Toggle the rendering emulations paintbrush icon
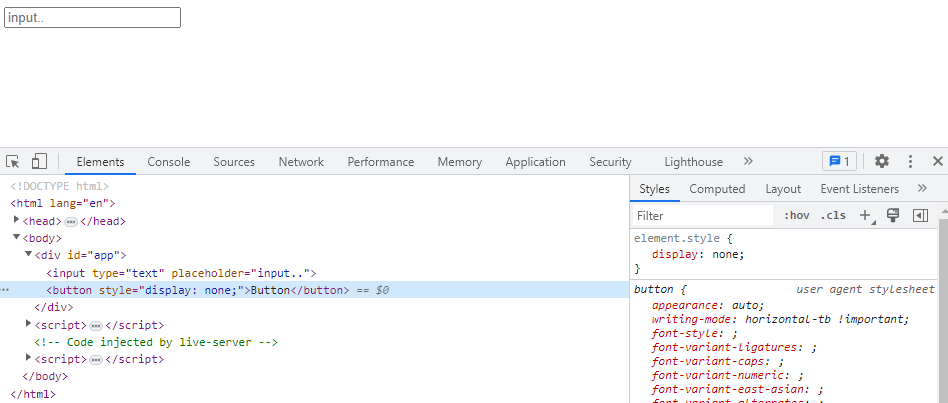This screenshot has width=948, height=403. tap(893, 216)
